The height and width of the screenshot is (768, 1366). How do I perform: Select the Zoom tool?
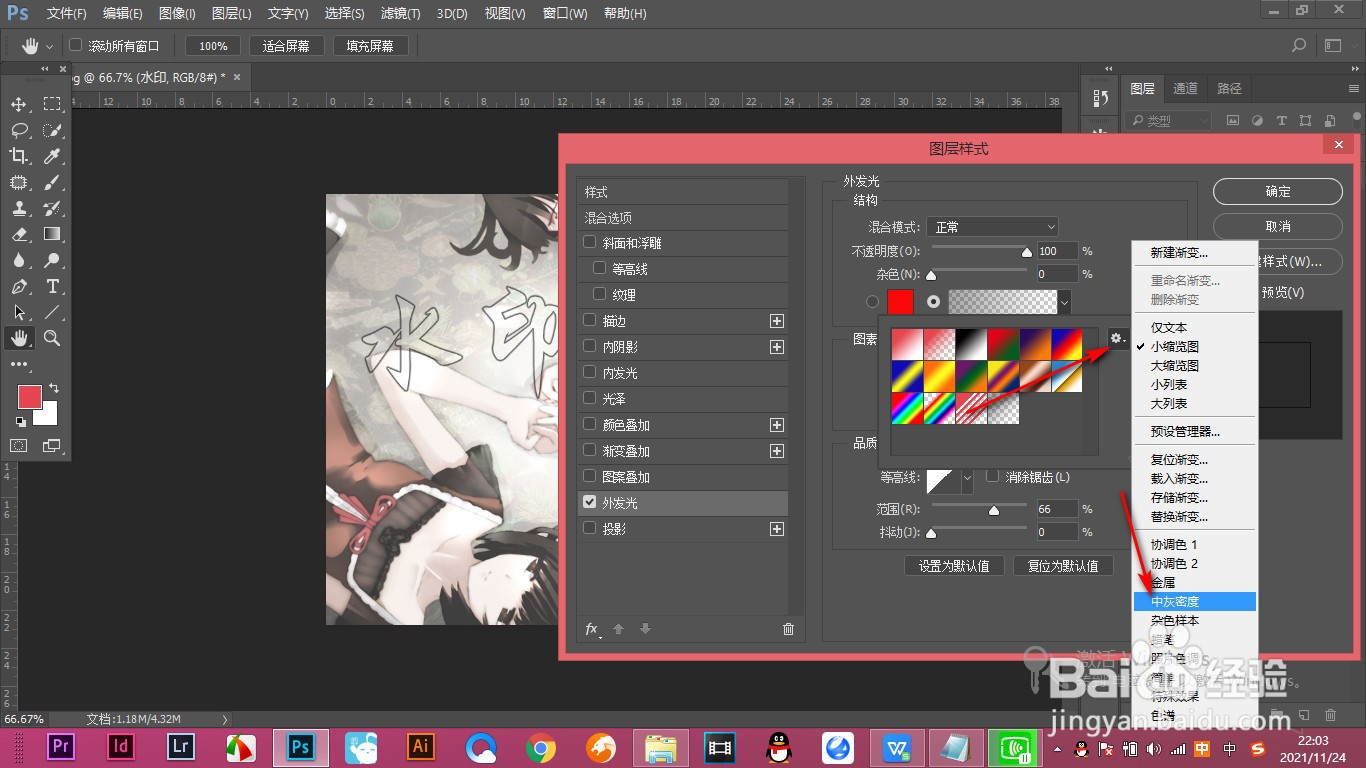[52, 338]
